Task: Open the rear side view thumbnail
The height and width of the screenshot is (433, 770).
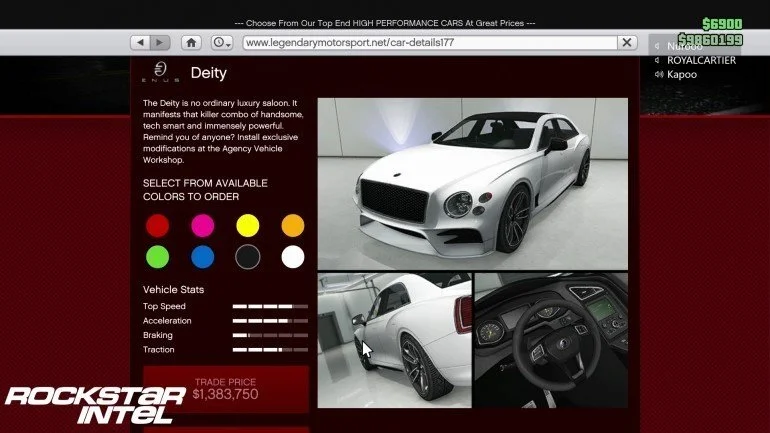Action: [394, 341]
